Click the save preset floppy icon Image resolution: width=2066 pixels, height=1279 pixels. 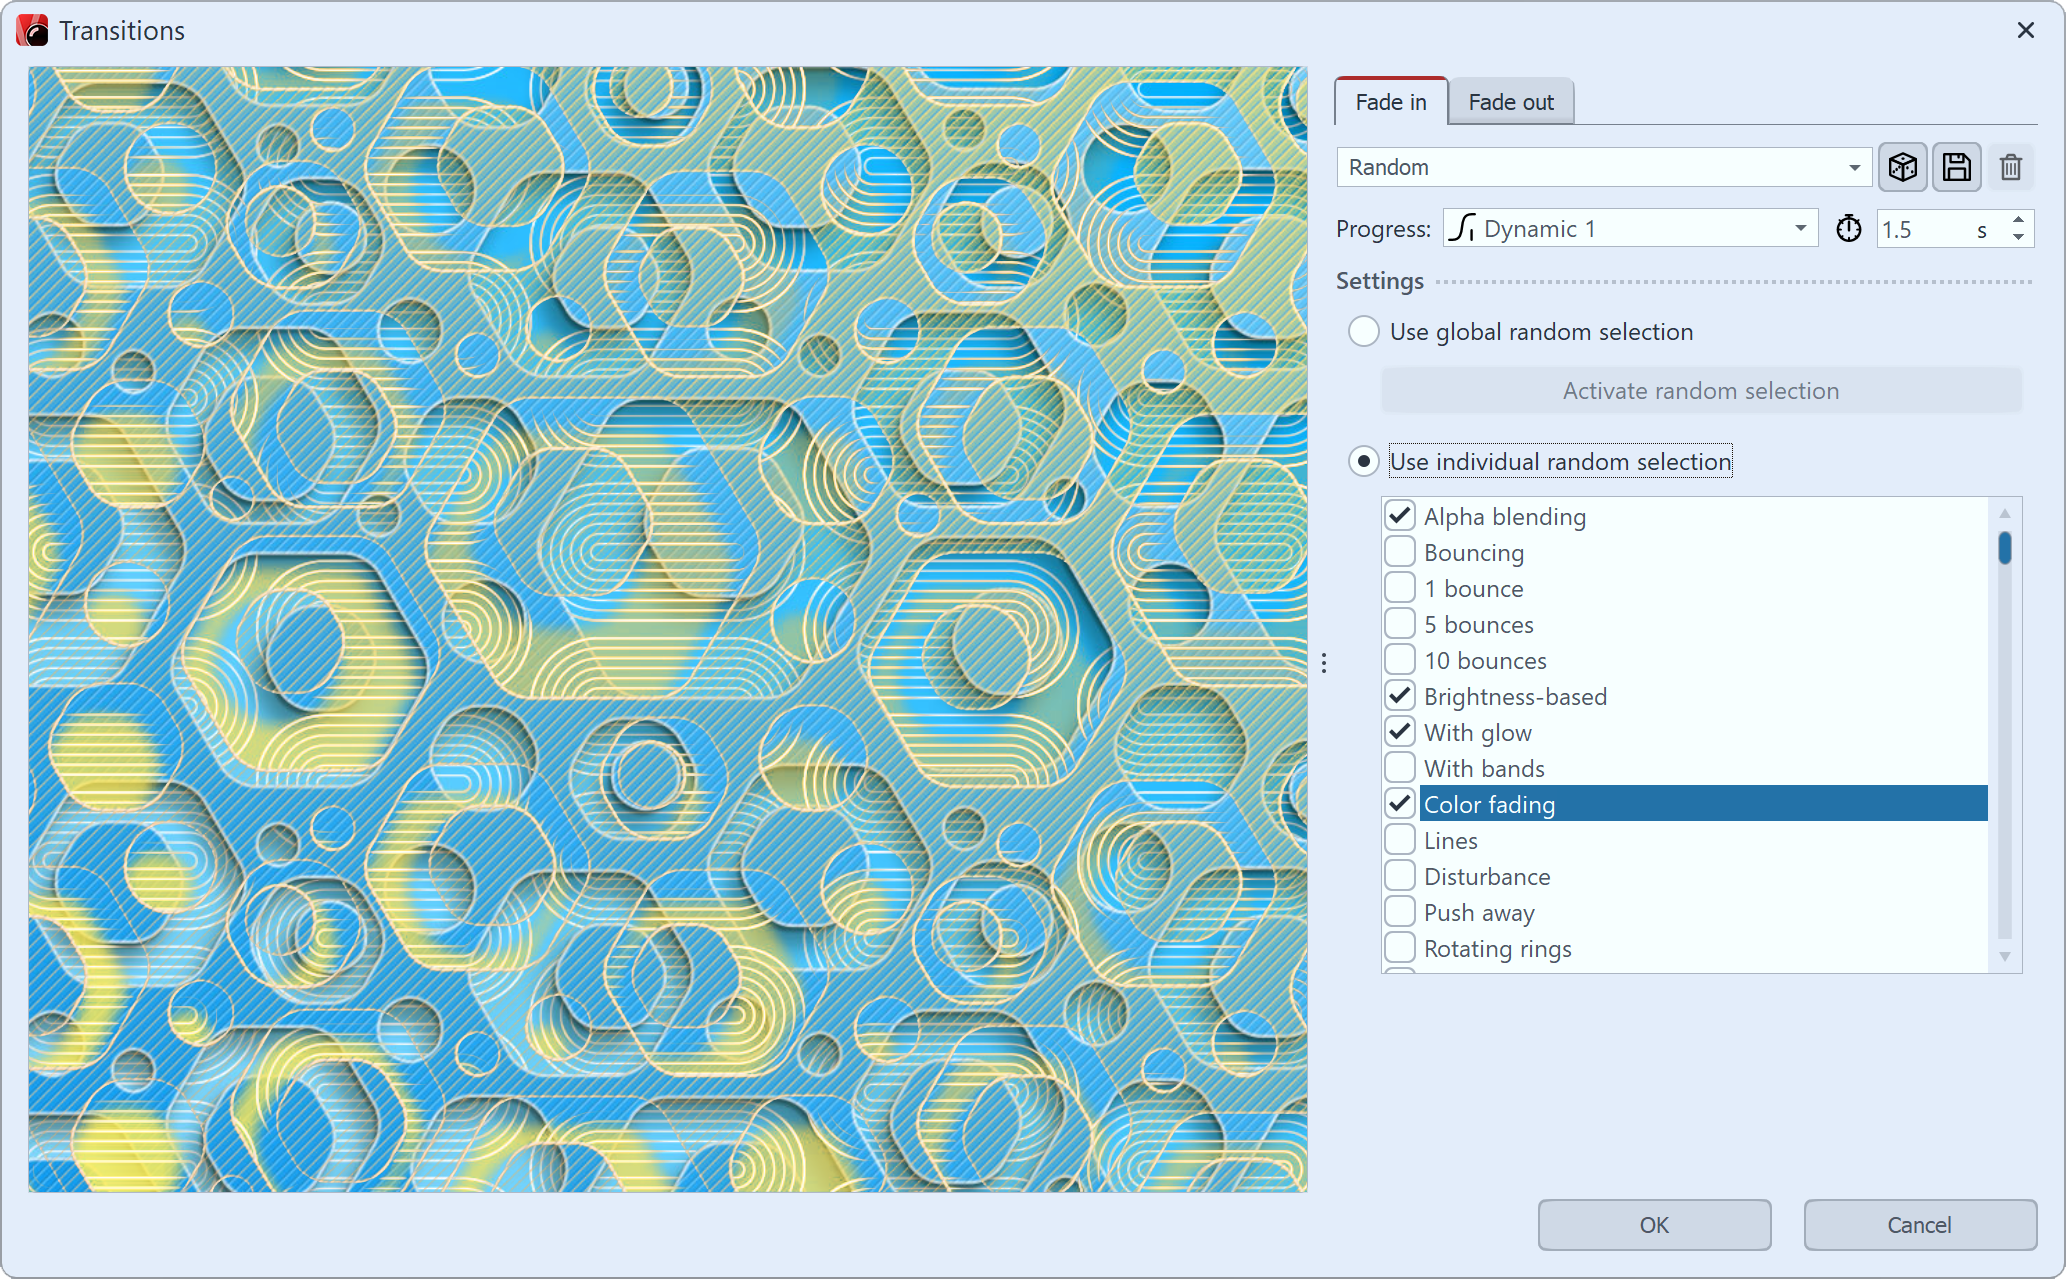(1956, 167)
